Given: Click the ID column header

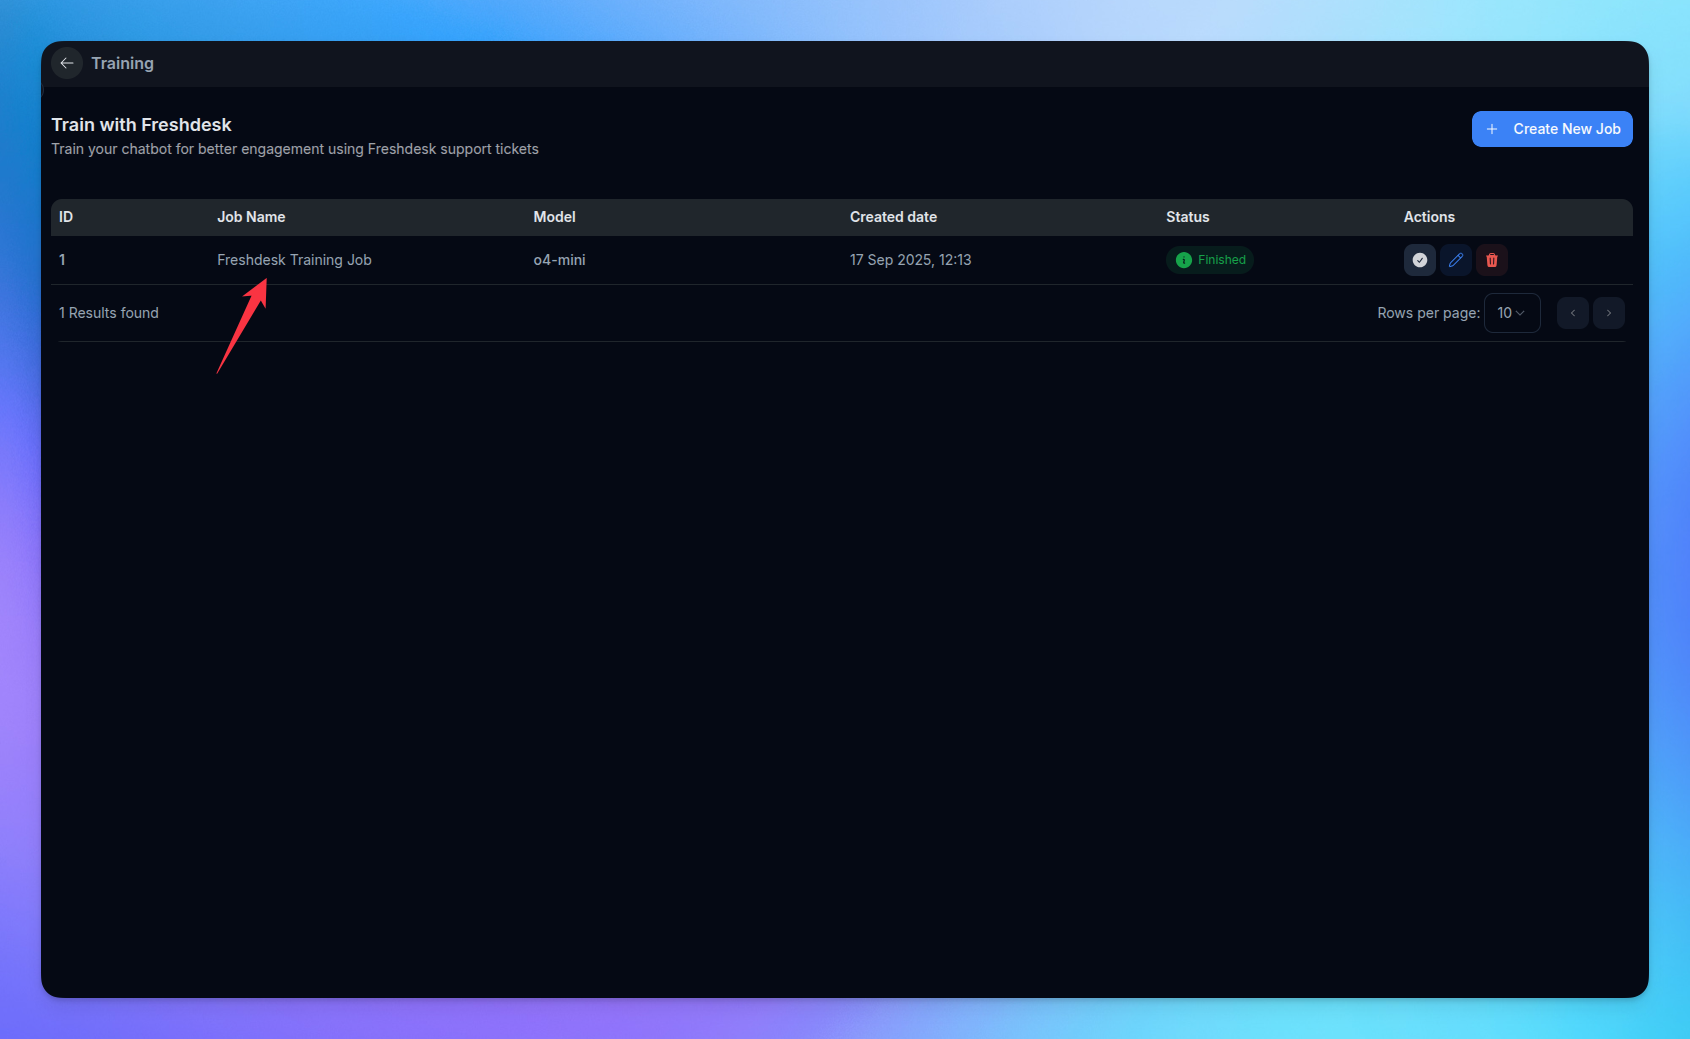Looking at the screenshot, I should coord(66,217).
